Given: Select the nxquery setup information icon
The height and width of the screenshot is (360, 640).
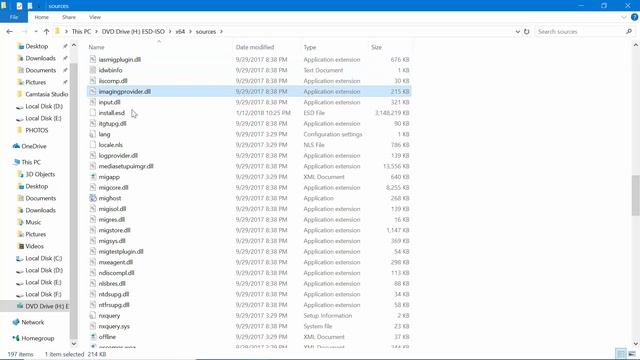Looking at the screenshot, I should pyautogui.click(x=93, y=316).
